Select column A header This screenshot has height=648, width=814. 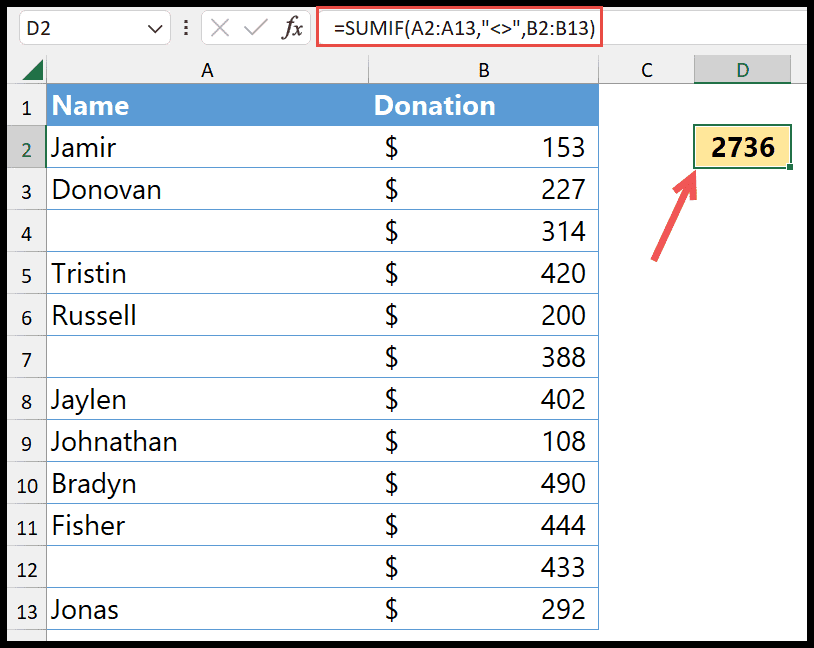coord(207,70)
